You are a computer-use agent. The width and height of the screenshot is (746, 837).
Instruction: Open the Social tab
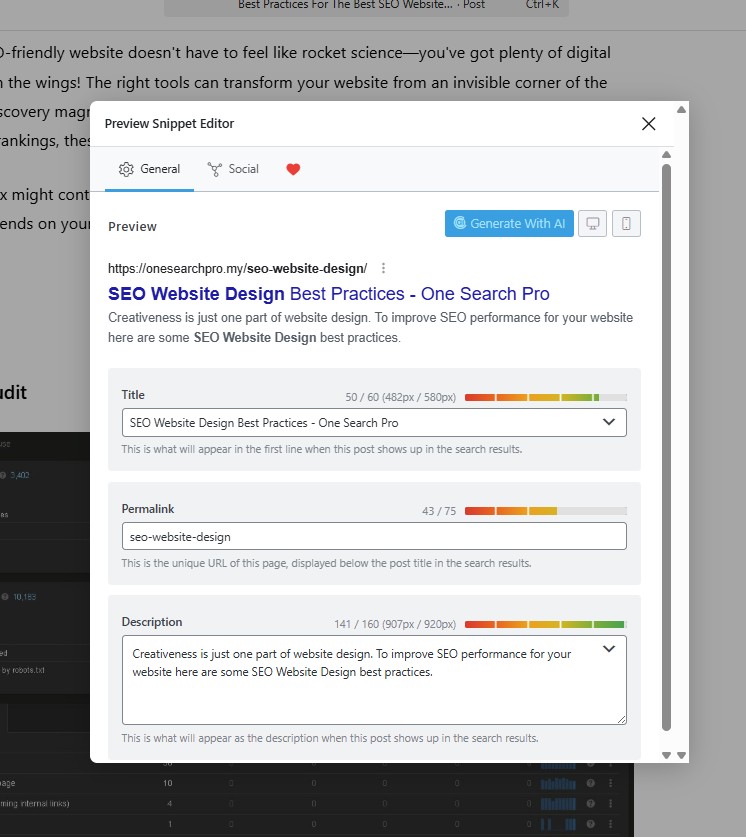click(x=233, y=169)
